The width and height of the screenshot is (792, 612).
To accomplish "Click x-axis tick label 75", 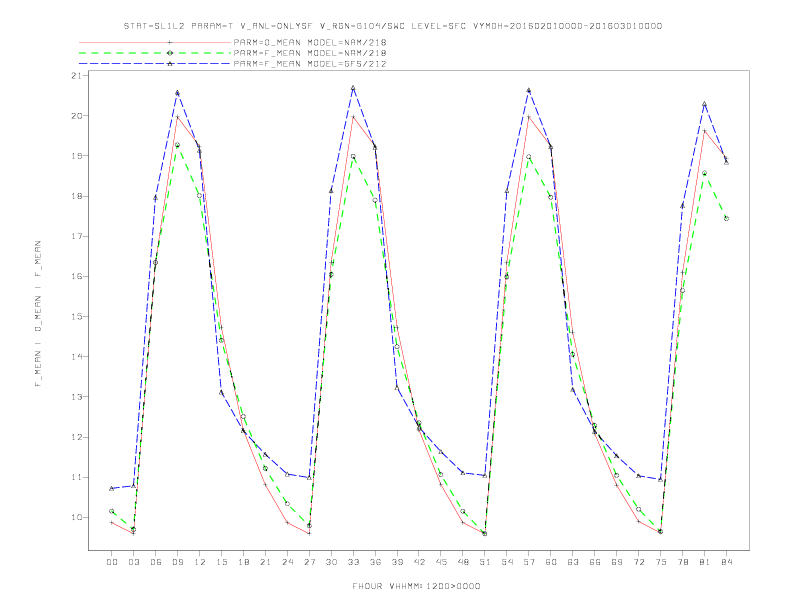I will point(661,562).
